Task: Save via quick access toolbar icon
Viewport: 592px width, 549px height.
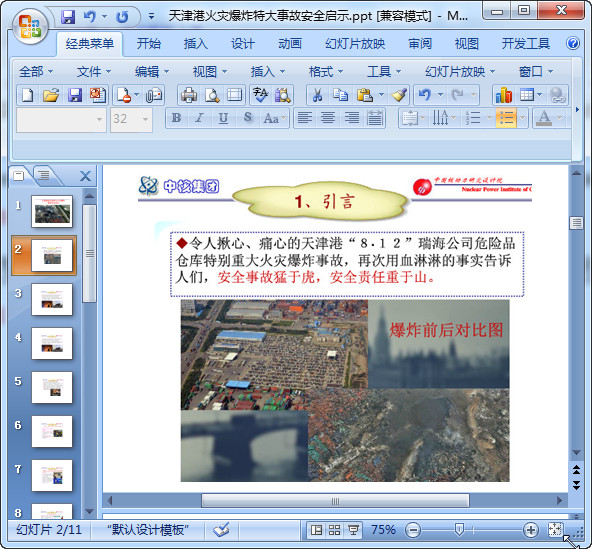Action: [68, 17]
